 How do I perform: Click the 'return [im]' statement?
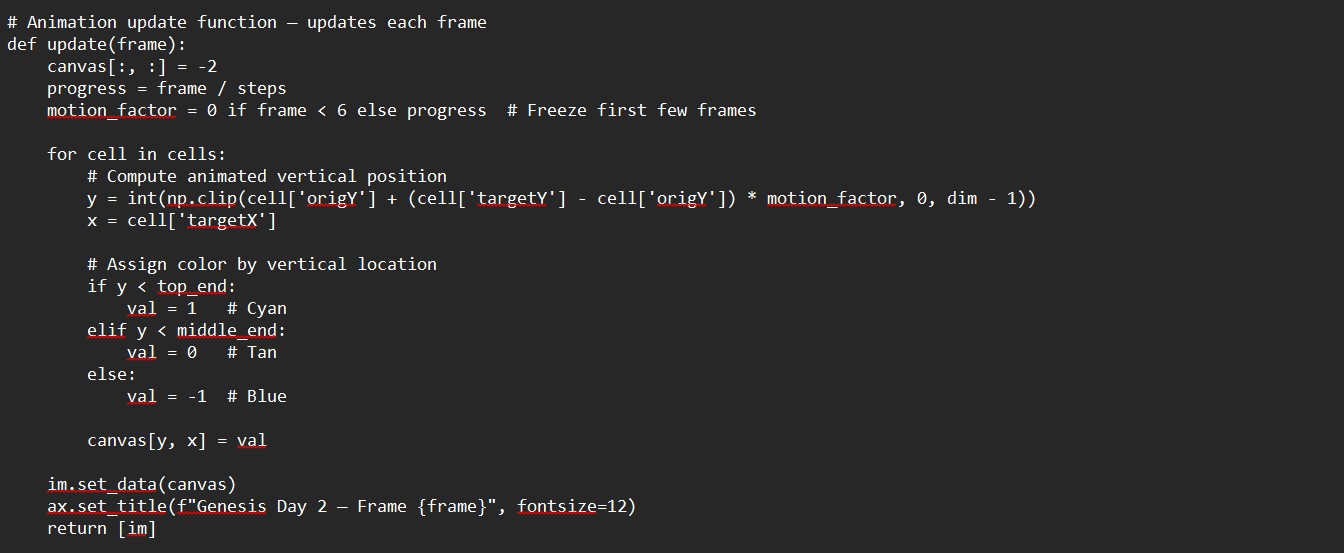pos(101,528)
